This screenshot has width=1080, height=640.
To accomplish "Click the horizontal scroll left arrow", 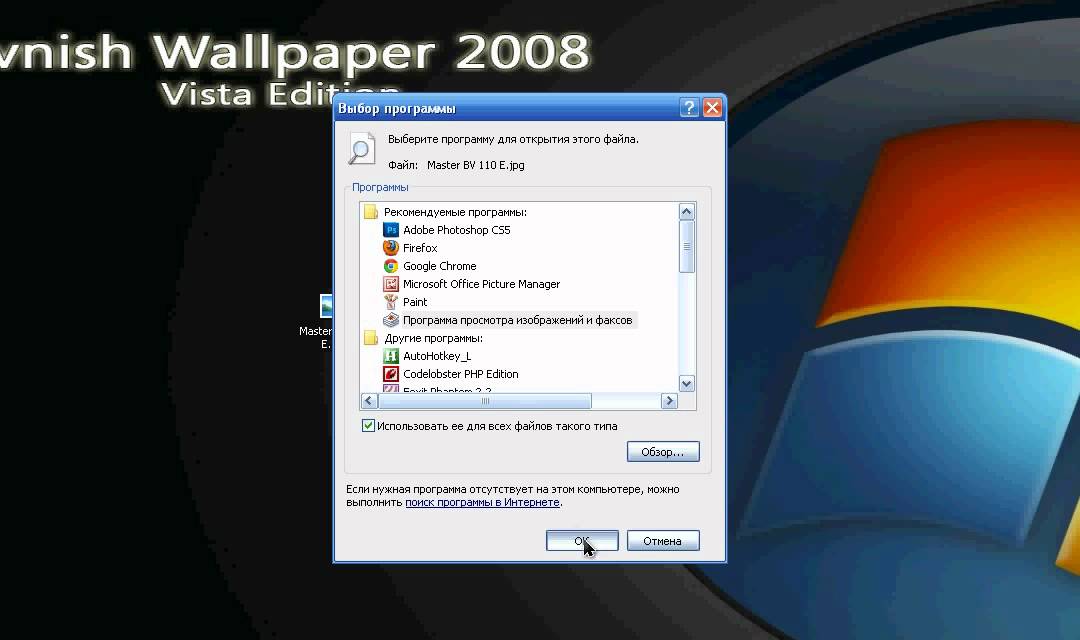I will 368,400.
